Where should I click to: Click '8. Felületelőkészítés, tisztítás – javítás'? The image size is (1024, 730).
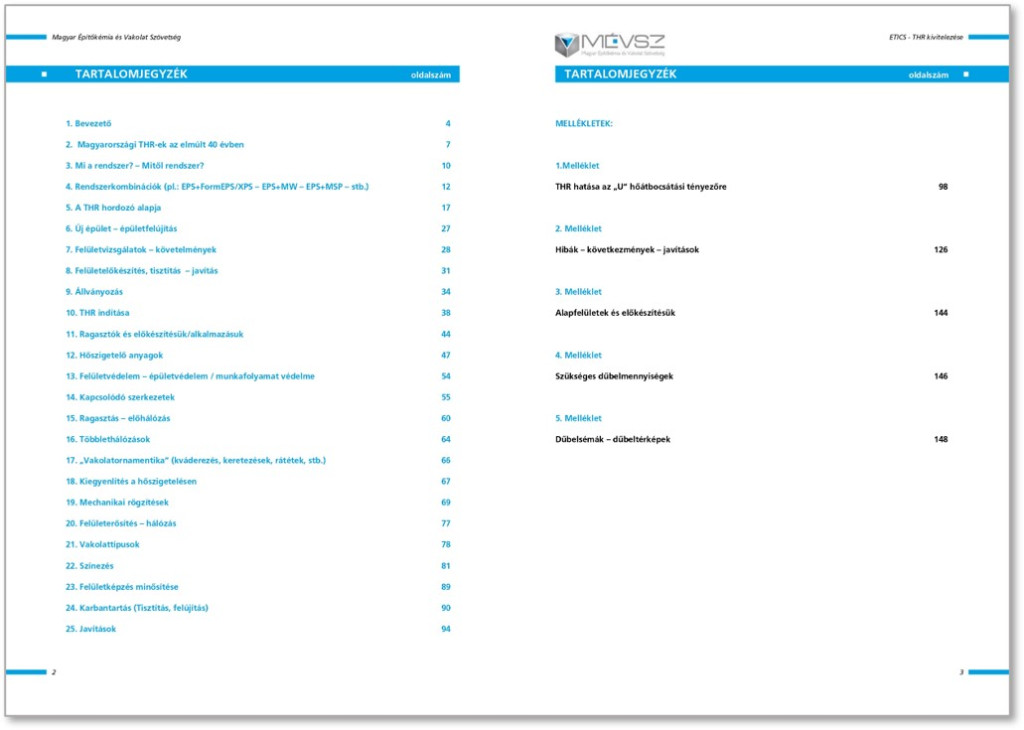click(x=142, y=270)
